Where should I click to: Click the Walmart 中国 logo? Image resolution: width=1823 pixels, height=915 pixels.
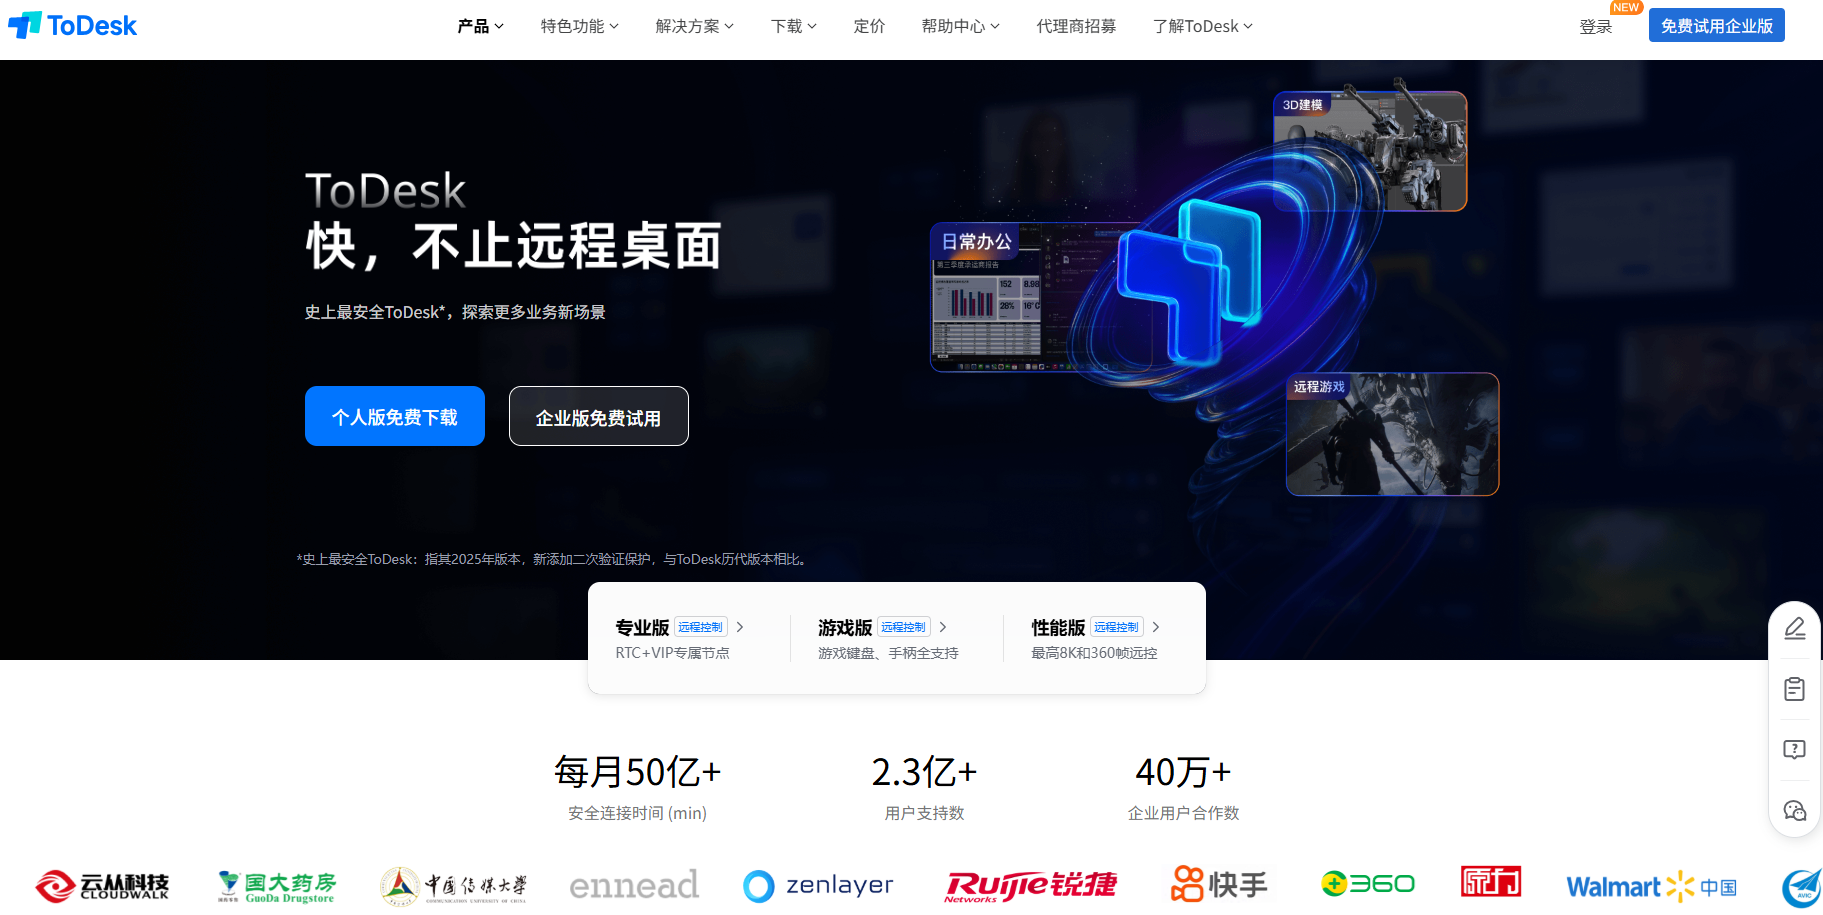[1651, 886]
